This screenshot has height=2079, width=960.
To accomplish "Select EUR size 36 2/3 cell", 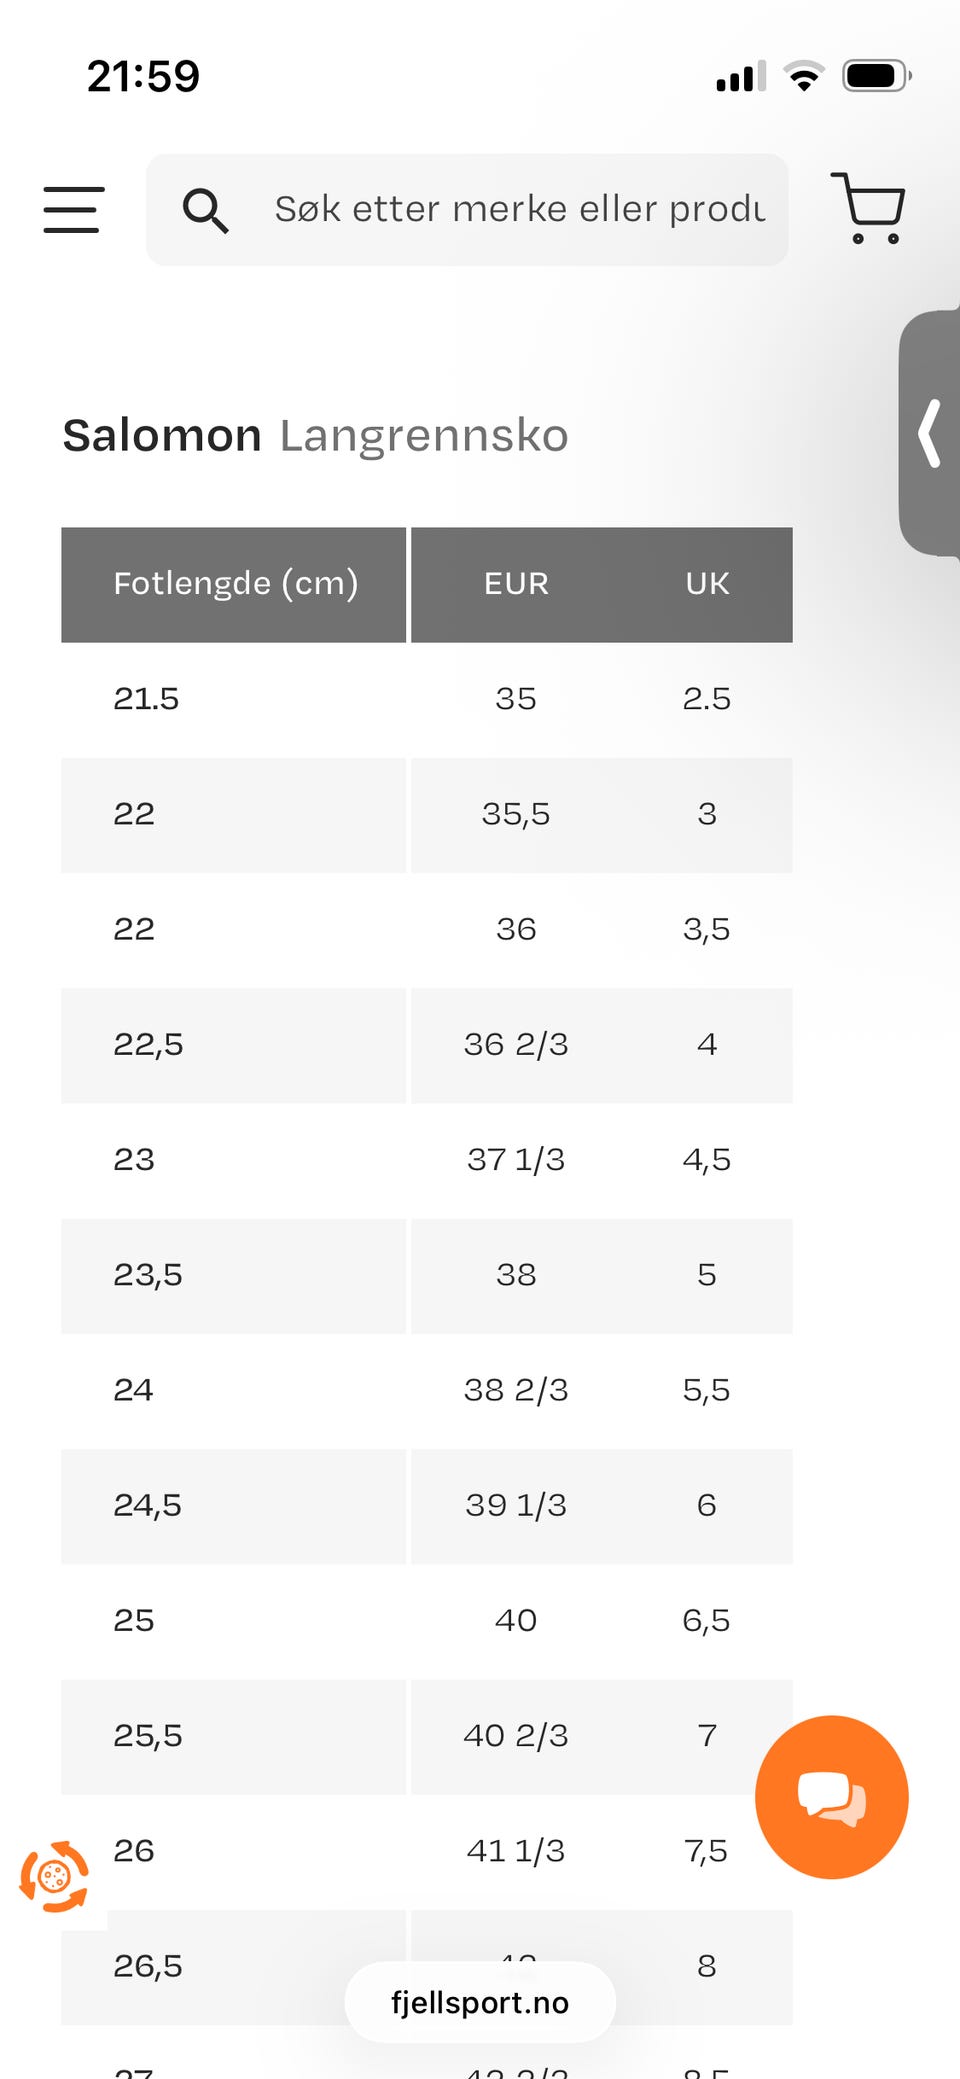I will (516, 1045).
